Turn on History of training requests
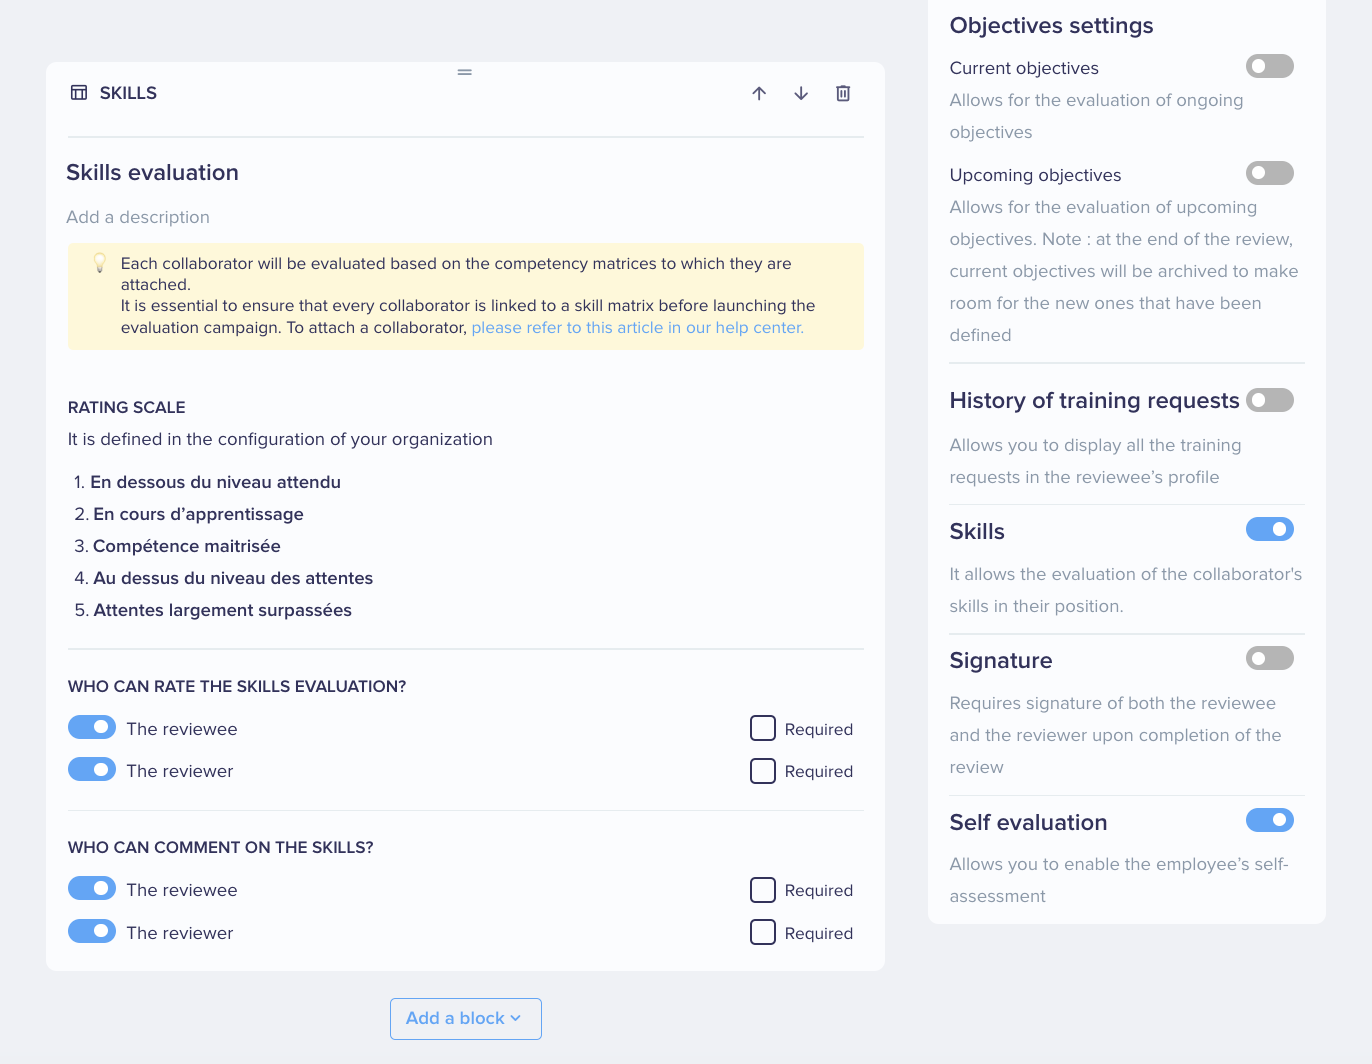 coord(1270,400)
